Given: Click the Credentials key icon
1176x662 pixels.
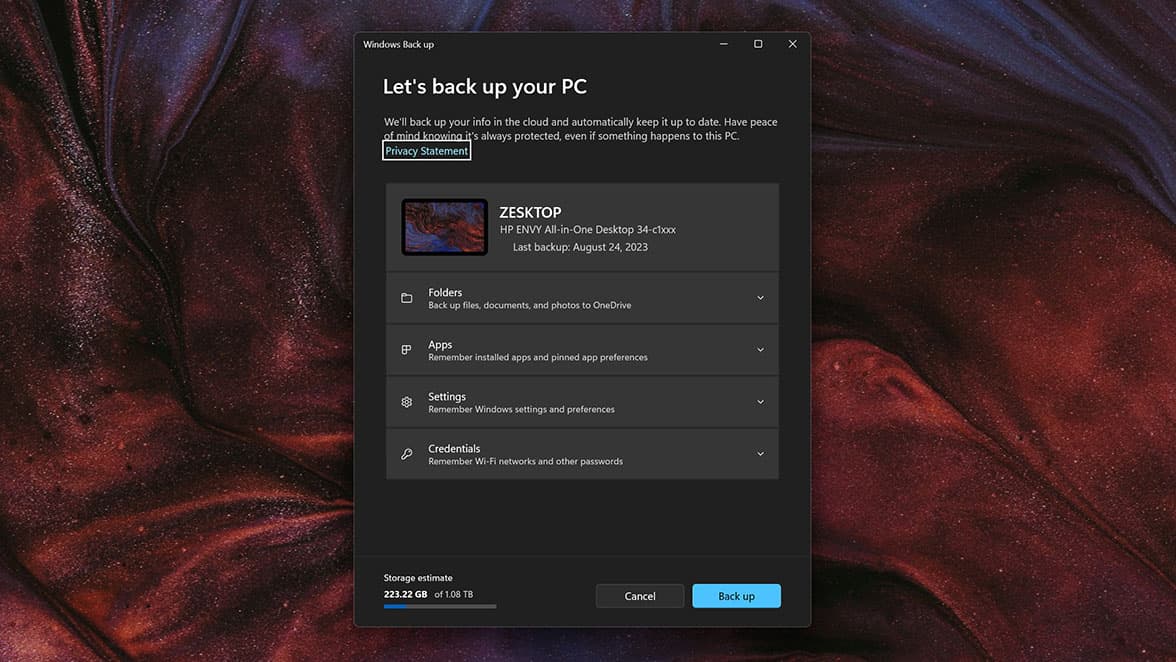Looking at the screenshot, I should (406, 453).
